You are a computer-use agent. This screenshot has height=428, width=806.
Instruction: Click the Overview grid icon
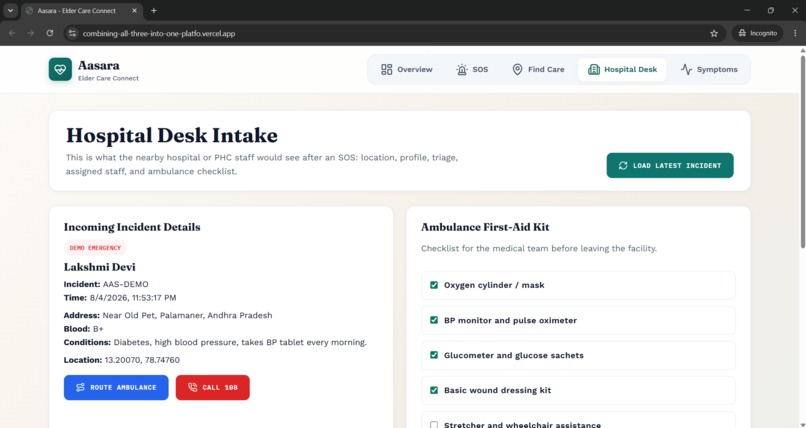[x=387, y=69]
